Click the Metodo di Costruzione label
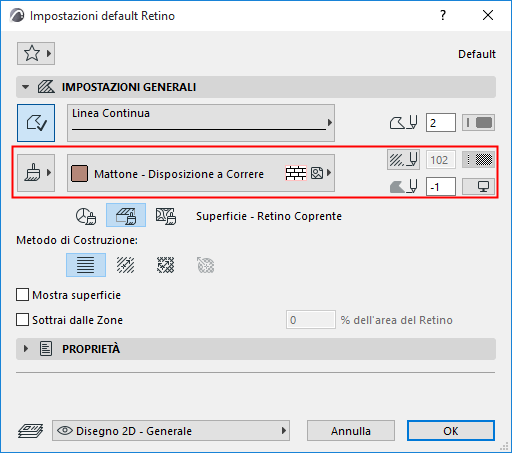Viewport: 512px width, 453px height. (77, 240)
